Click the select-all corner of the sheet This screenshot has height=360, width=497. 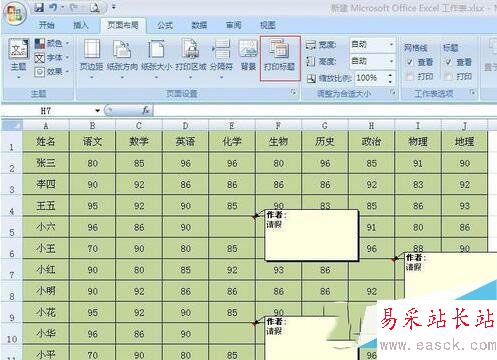click(12, 125)
